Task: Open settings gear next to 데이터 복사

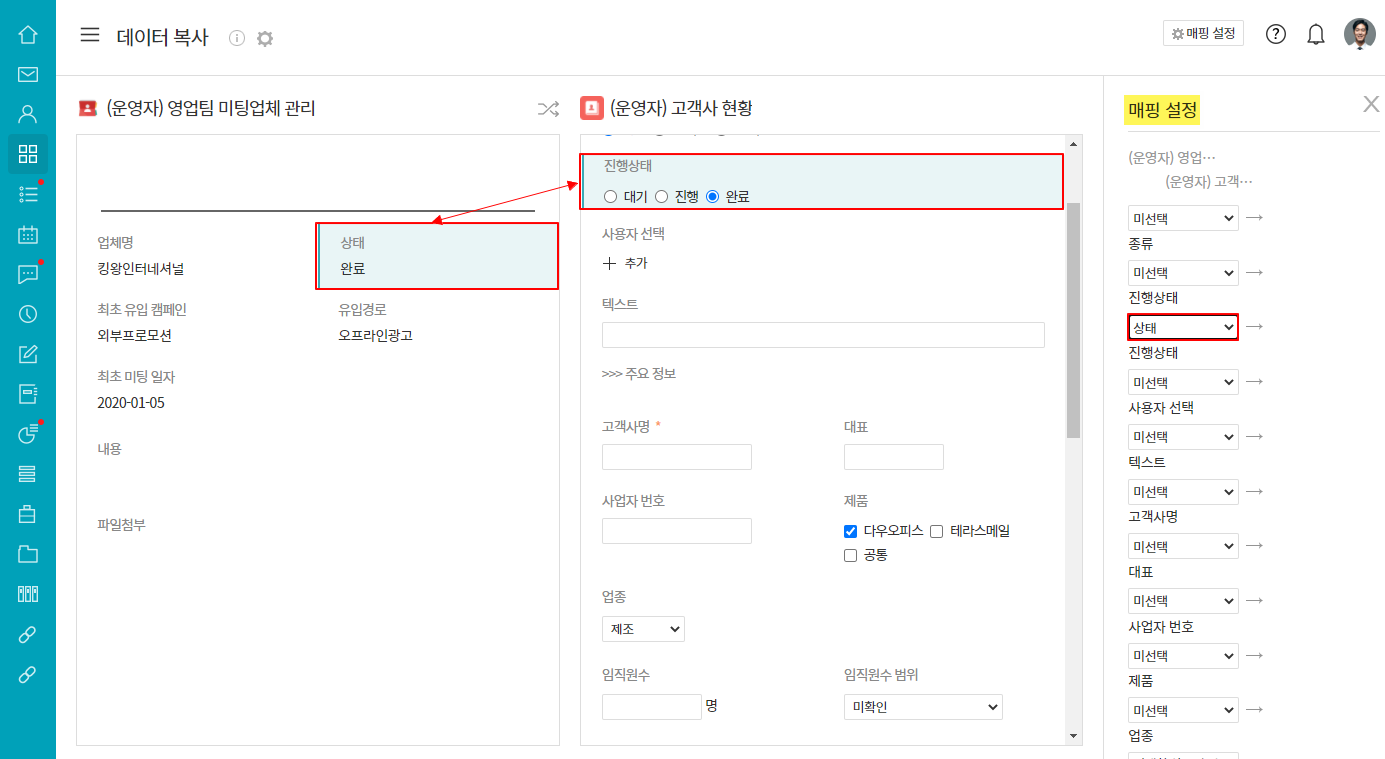Action: (x=264, y=38)
